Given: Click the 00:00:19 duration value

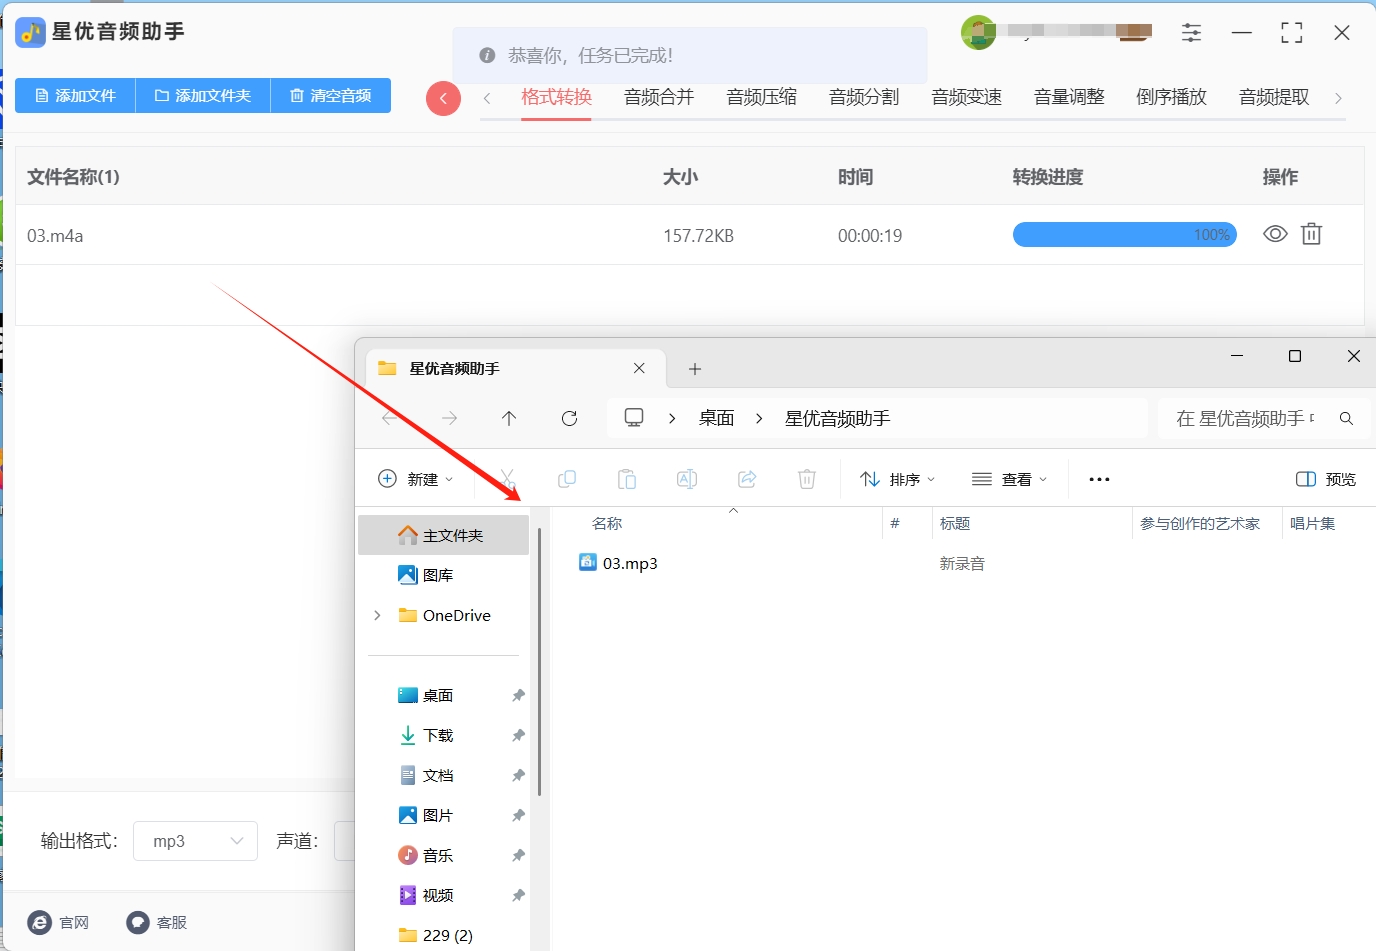Looking at the screenshot, I should [870, 236].
